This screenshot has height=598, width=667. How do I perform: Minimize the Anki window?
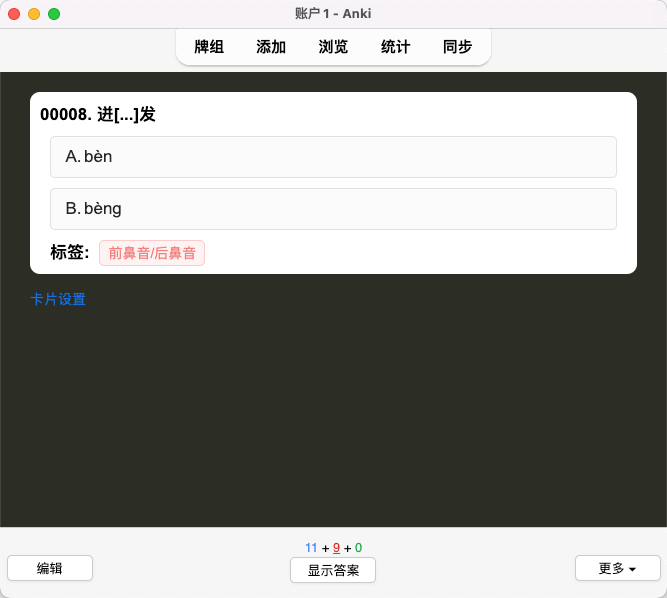tap(34, 14)
